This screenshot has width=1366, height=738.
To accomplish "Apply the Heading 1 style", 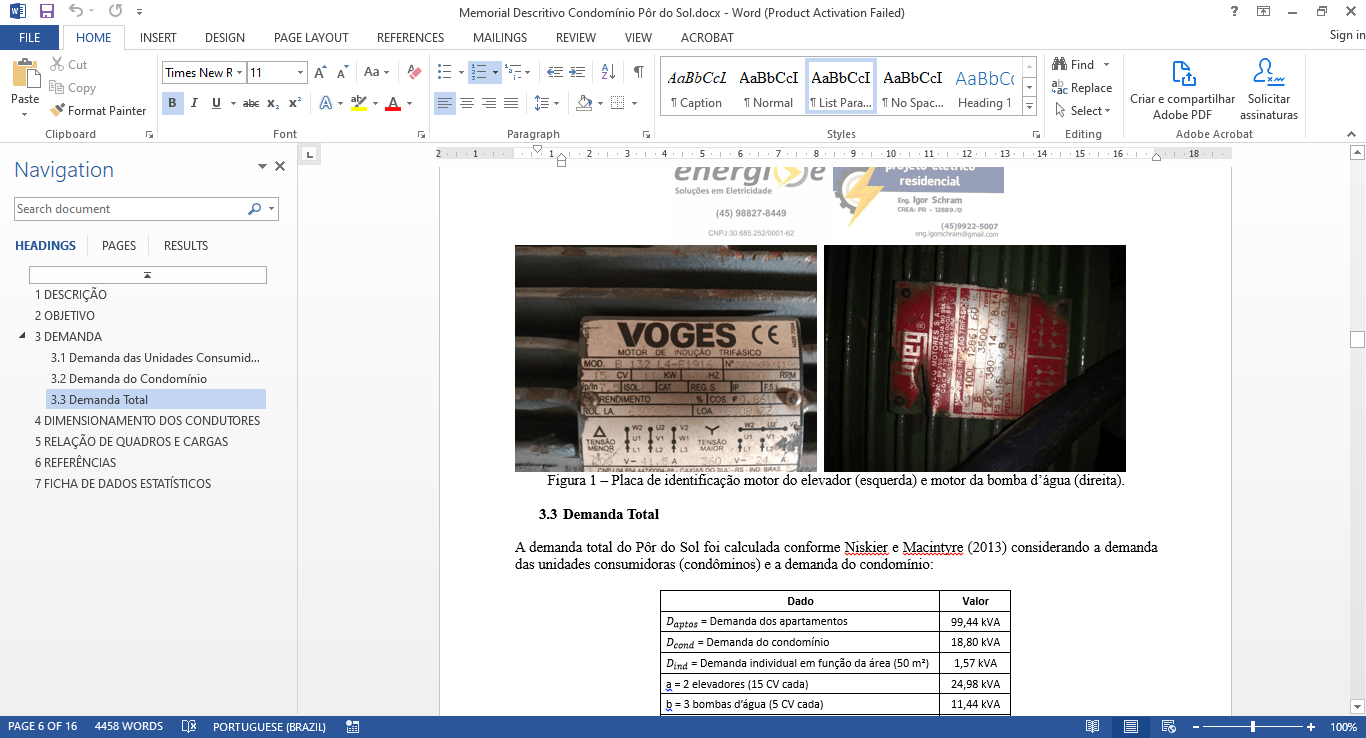I will [x=984, y=86].
